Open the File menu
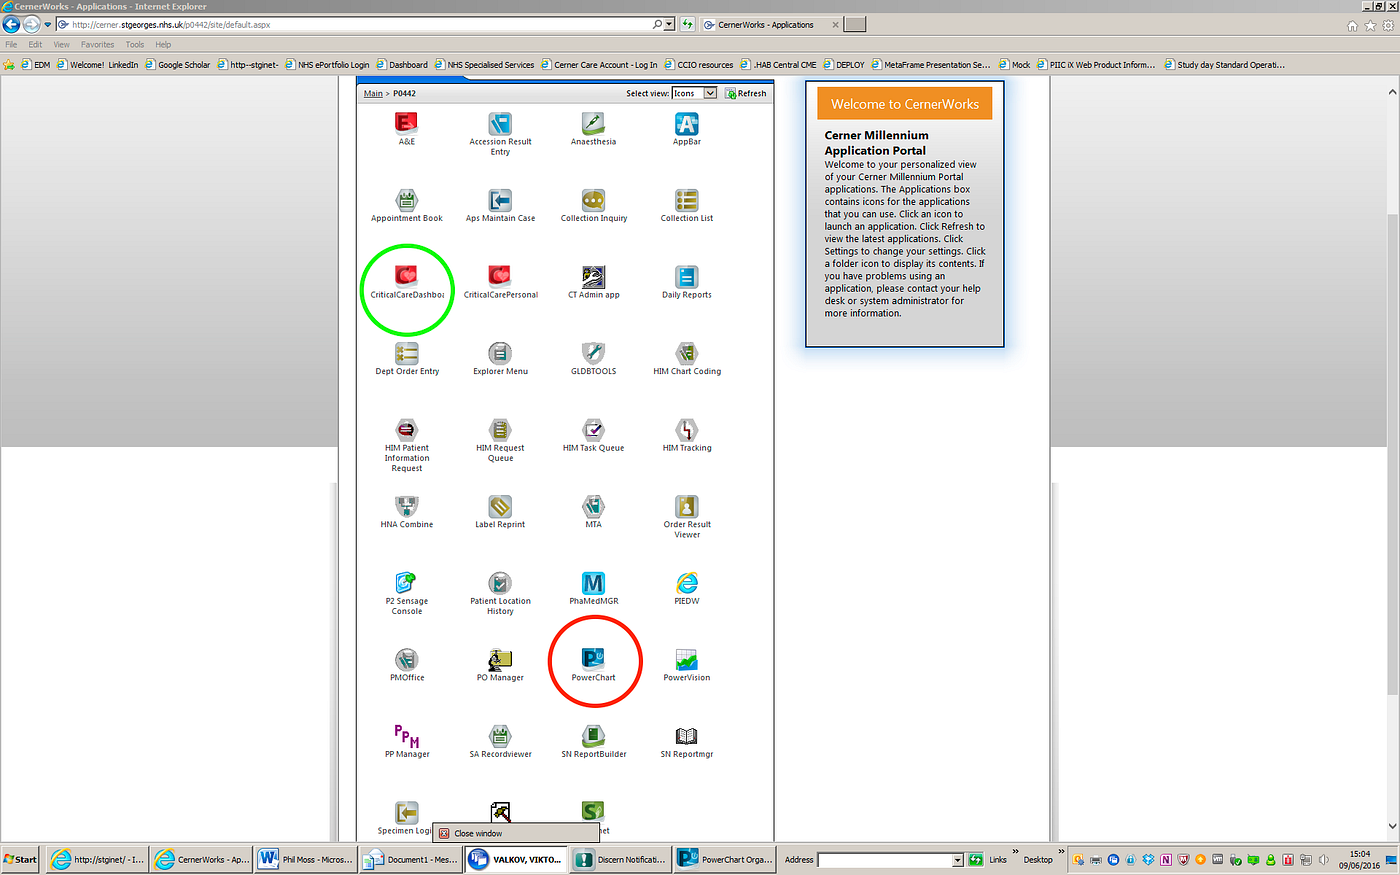 11,45
